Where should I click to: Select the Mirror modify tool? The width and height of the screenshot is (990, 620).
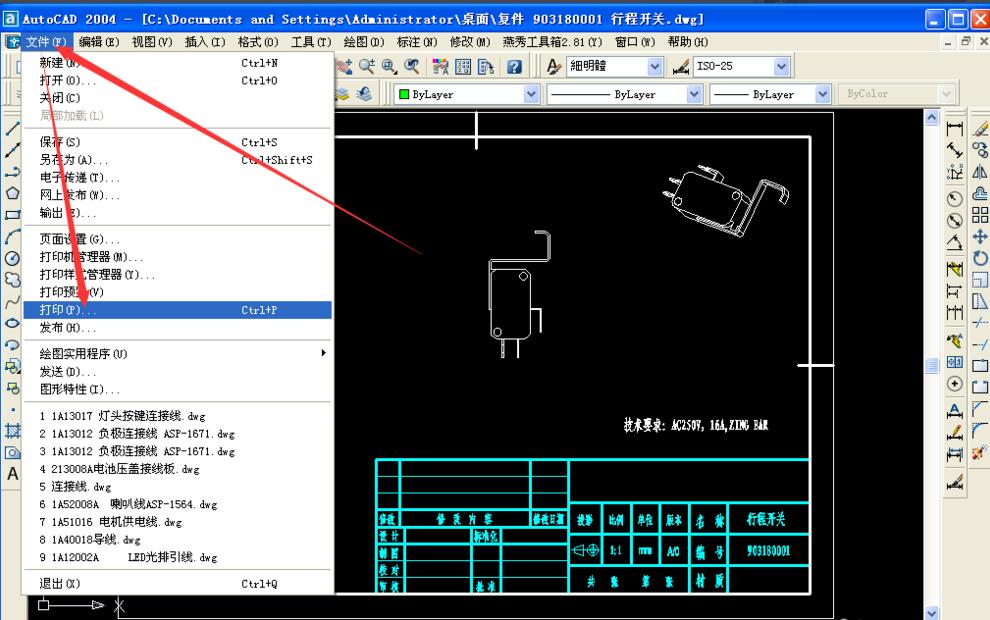point(980,172)
